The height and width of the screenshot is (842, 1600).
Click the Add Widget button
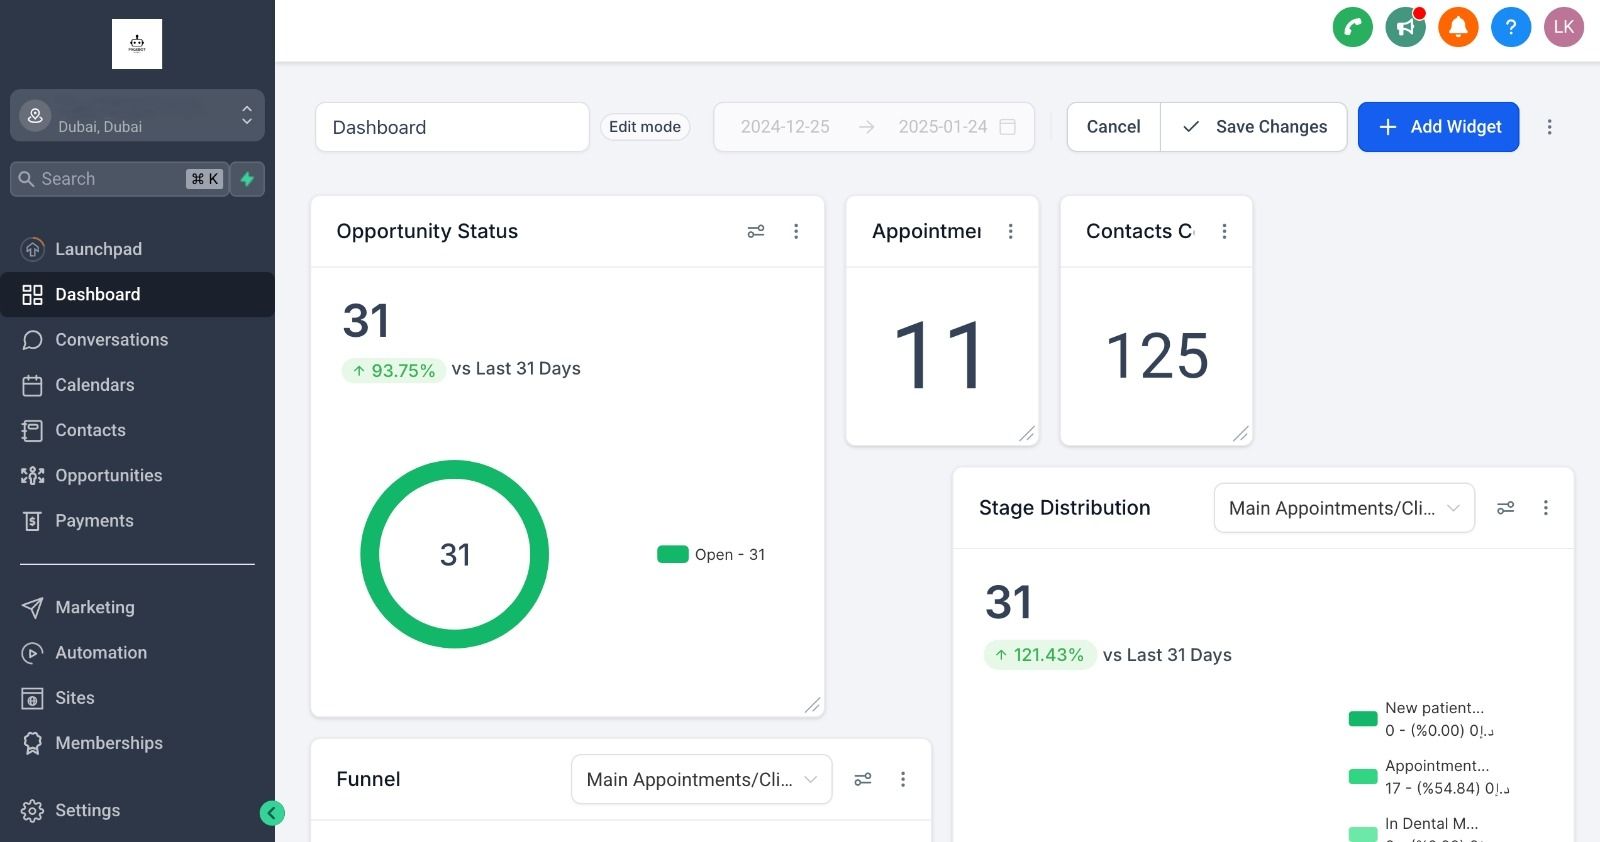[x=1438, y=127]
